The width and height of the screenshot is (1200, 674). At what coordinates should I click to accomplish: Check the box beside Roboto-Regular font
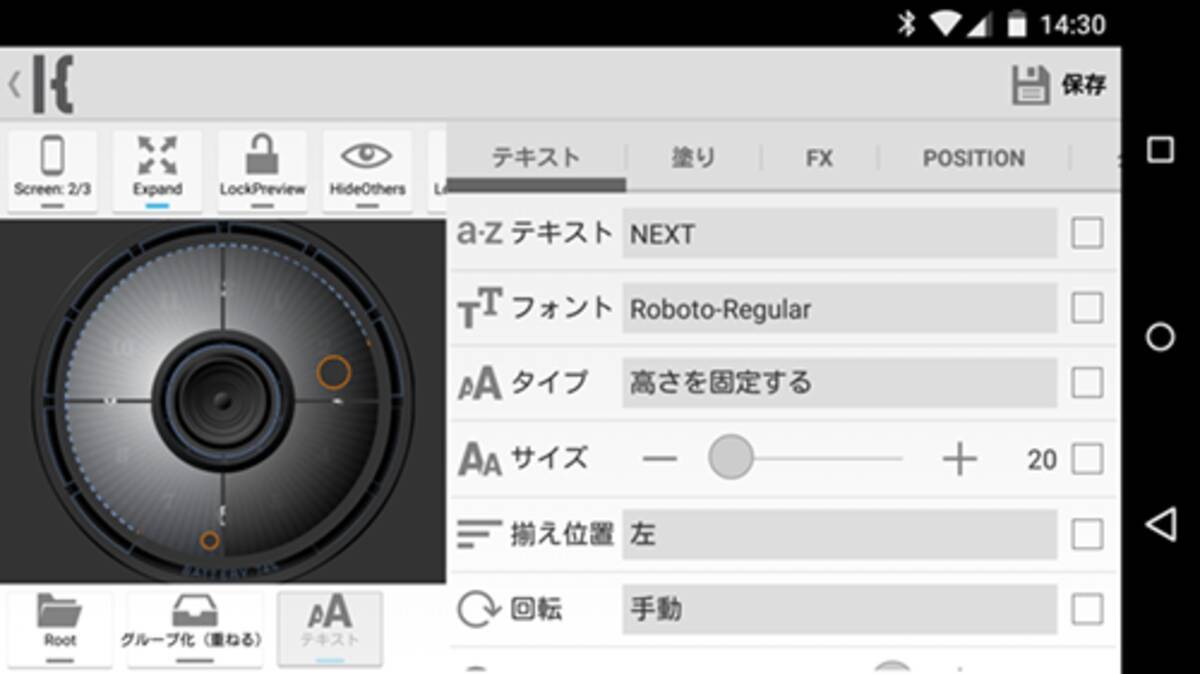1087,308
